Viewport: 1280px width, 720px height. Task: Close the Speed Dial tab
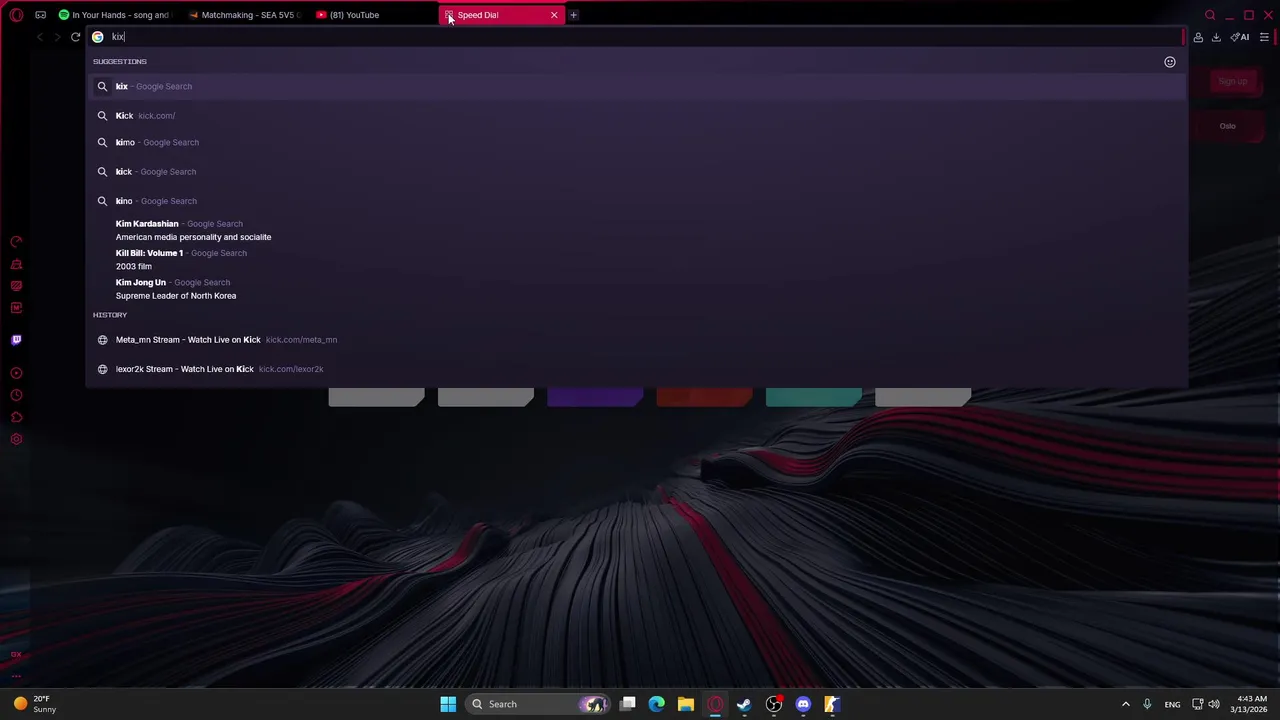coord(554,15)
